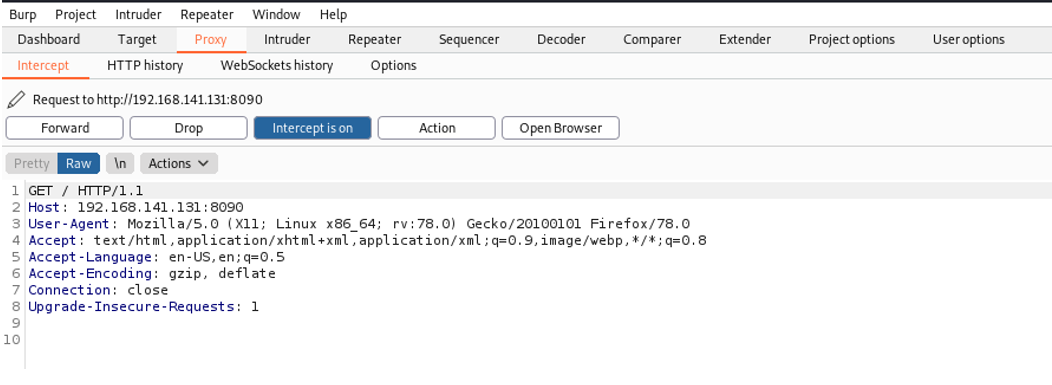This screenshot has height=385, width=1052.
Task: Click the Upgrade-Insecure-Requests header line
Action: point(143,307)
